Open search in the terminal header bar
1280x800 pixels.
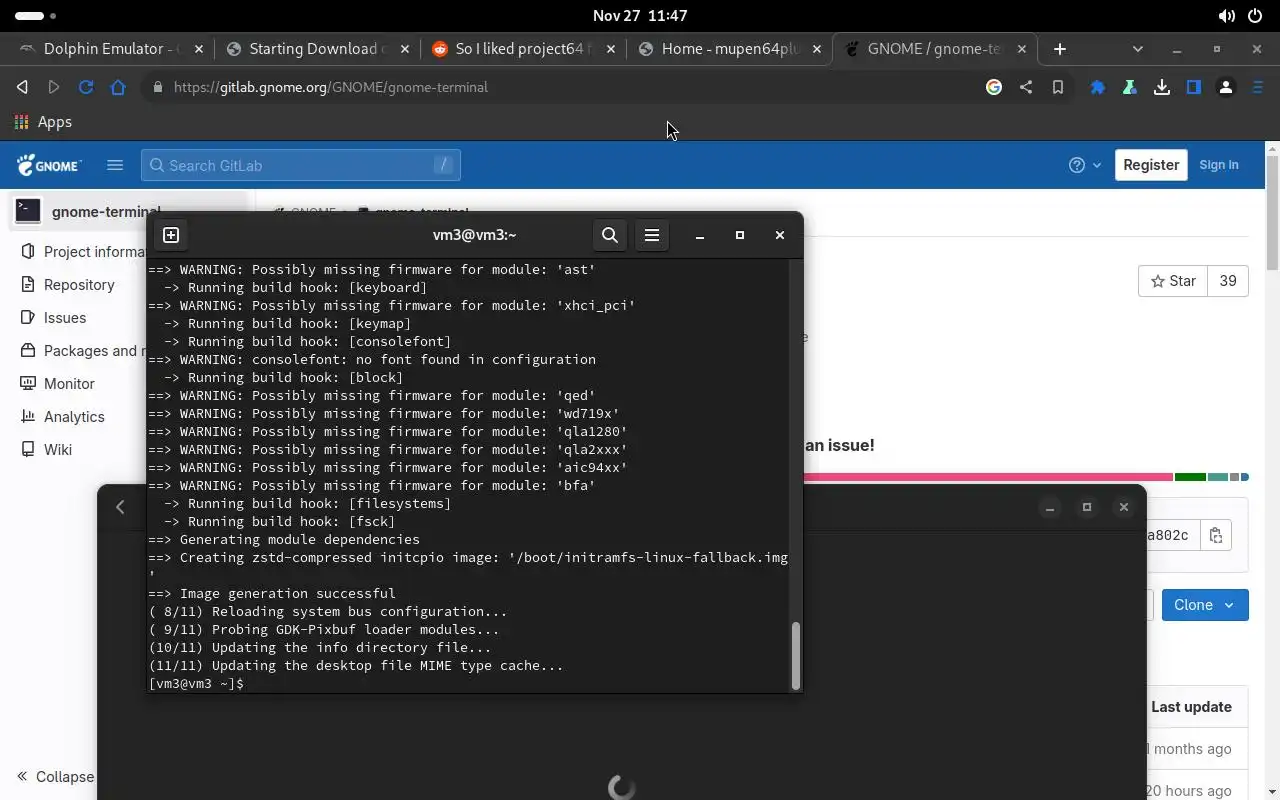[610, 235]
